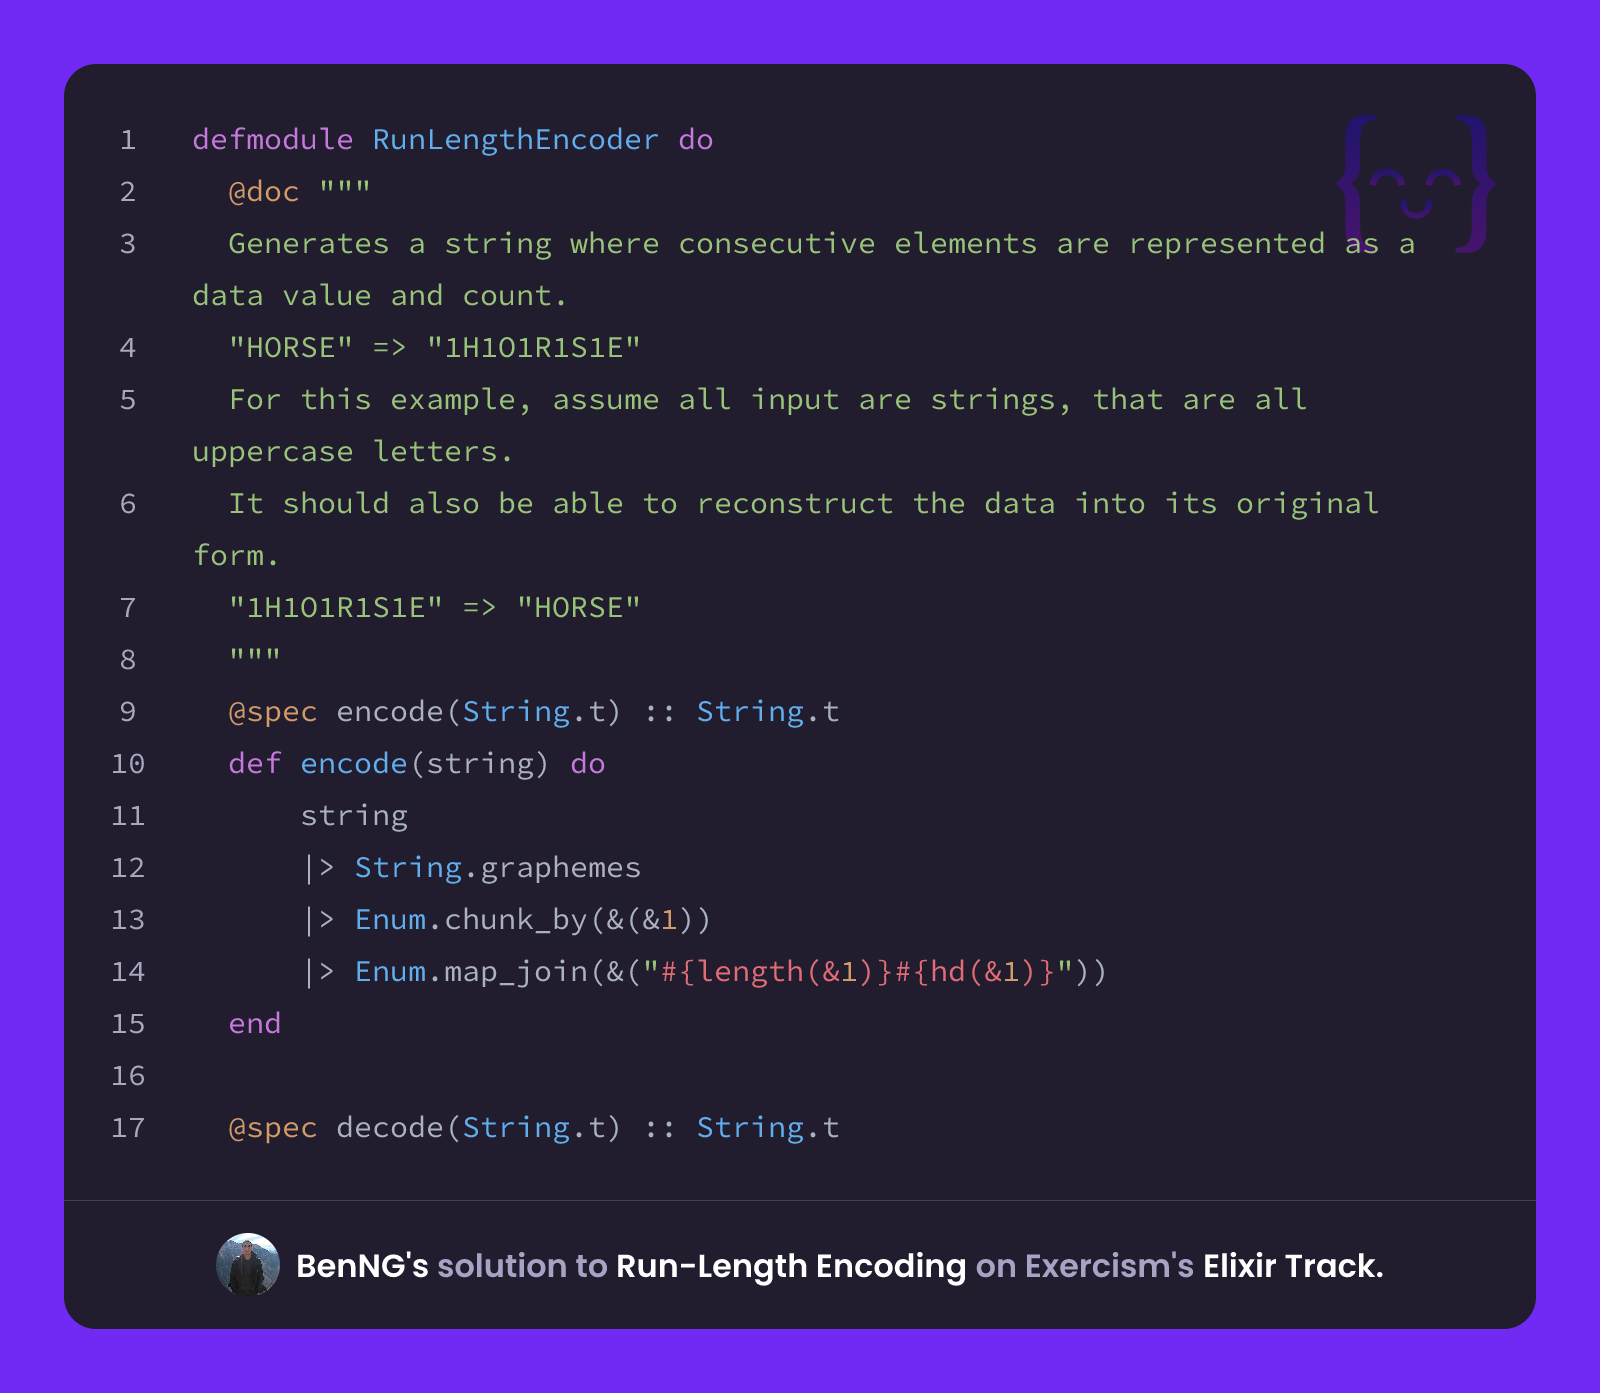The width and height of the screenshot is (1600, 1393).
Task: Click BenNG's avatar photo
Action: coord(248,1265)
